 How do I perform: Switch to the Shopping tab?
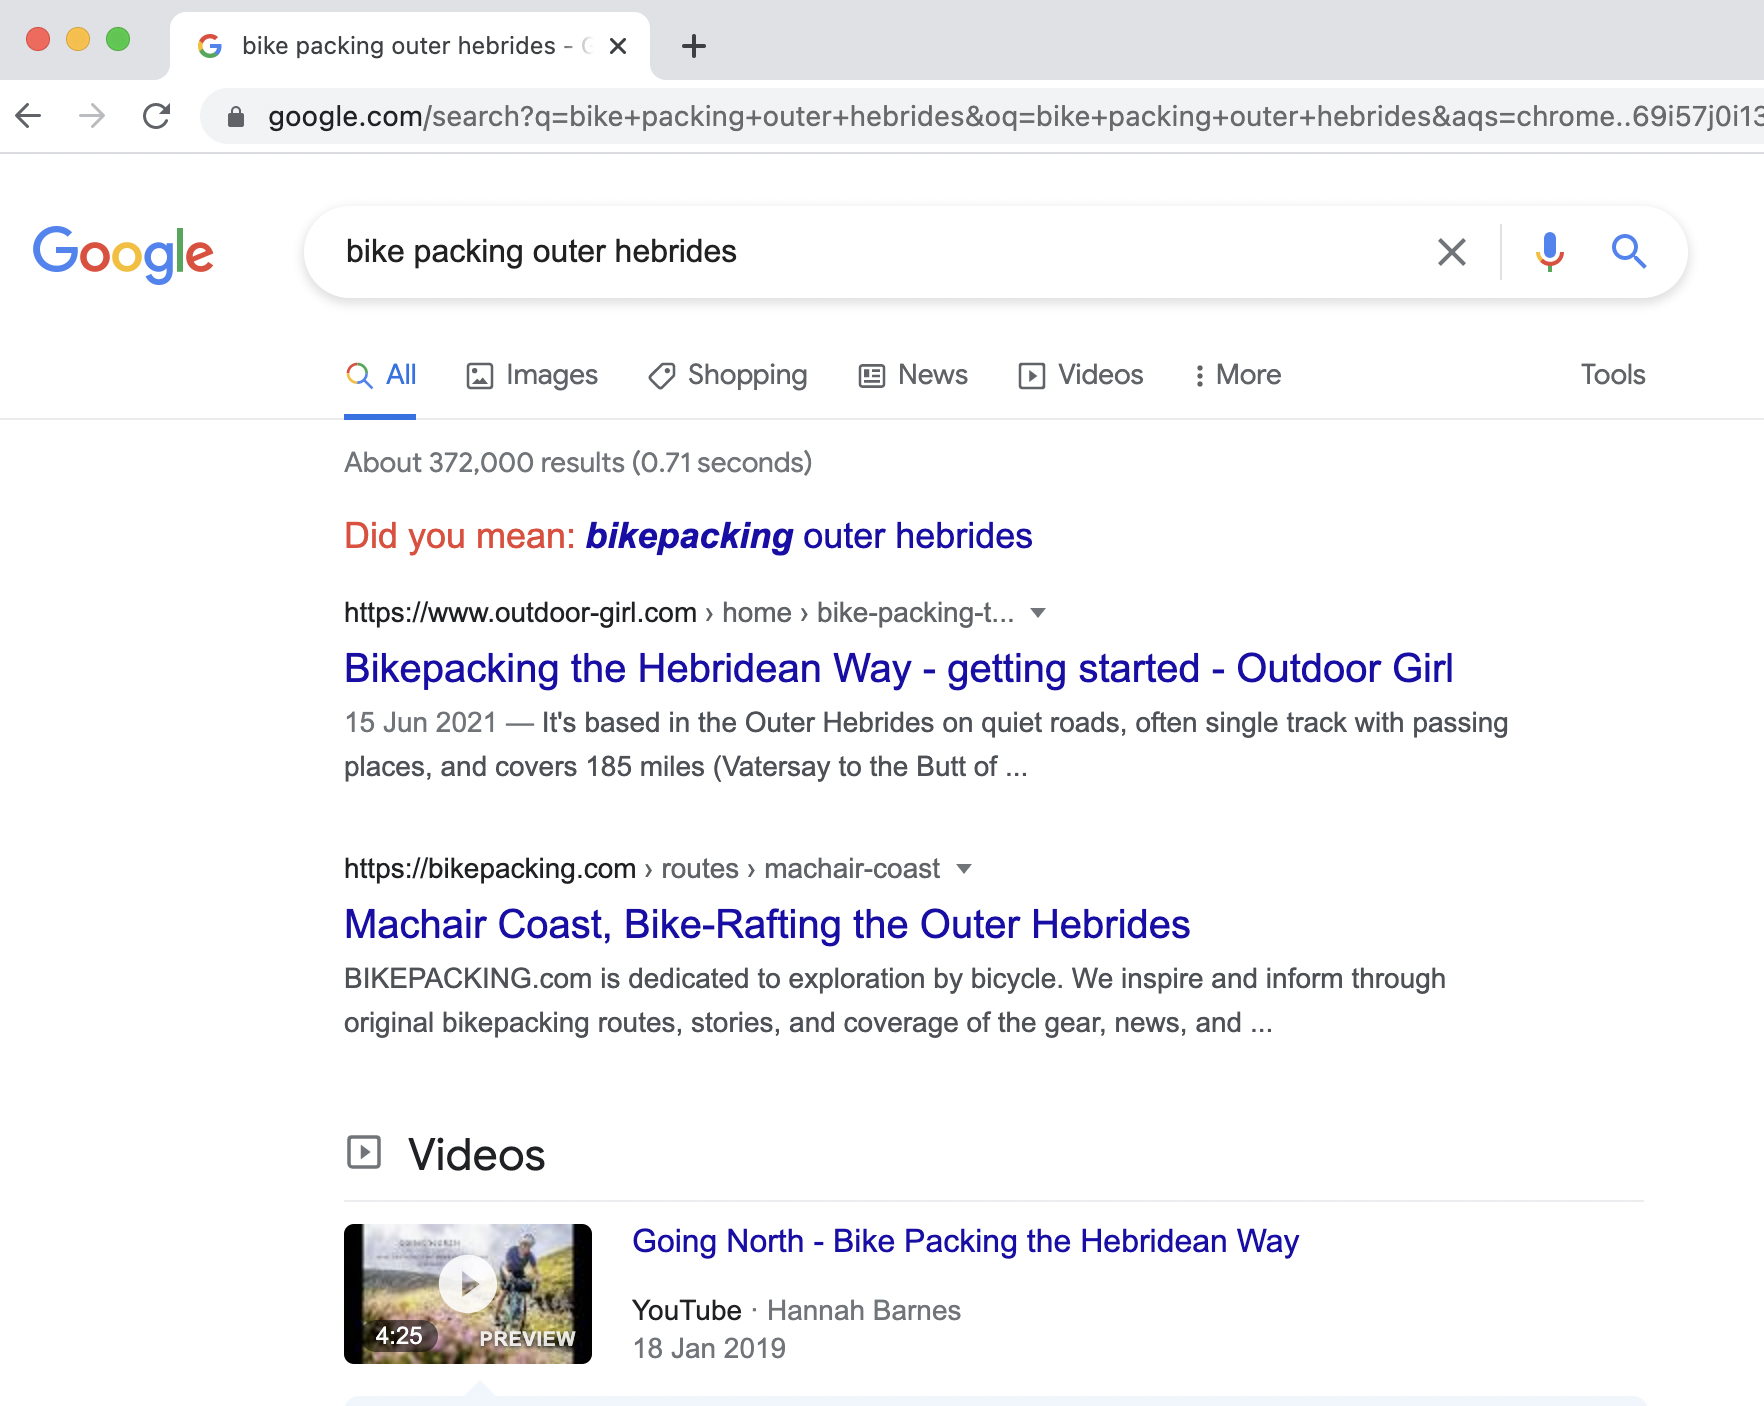tap(728, 375)
